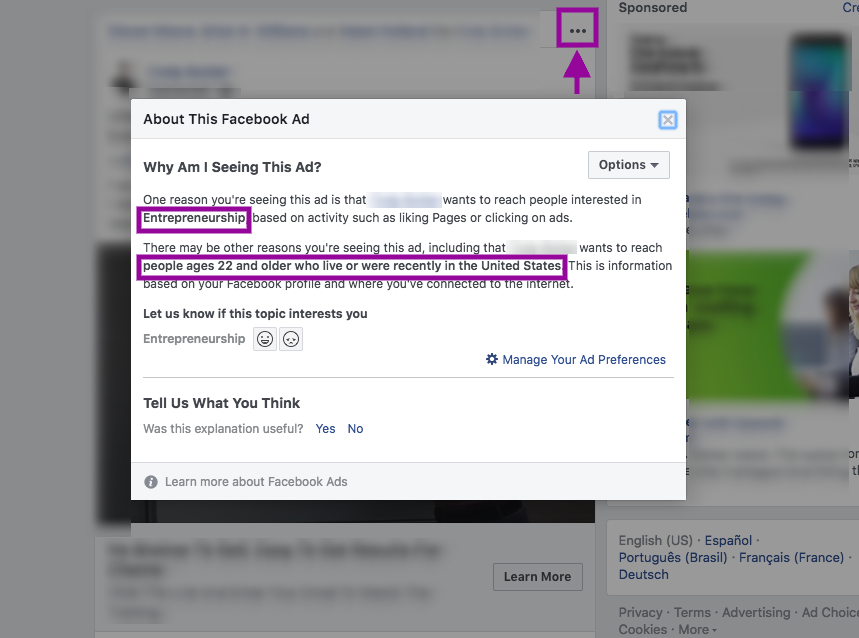Expand the More footer menu
This screenshot has height=638, width=859.
[697, 630]
